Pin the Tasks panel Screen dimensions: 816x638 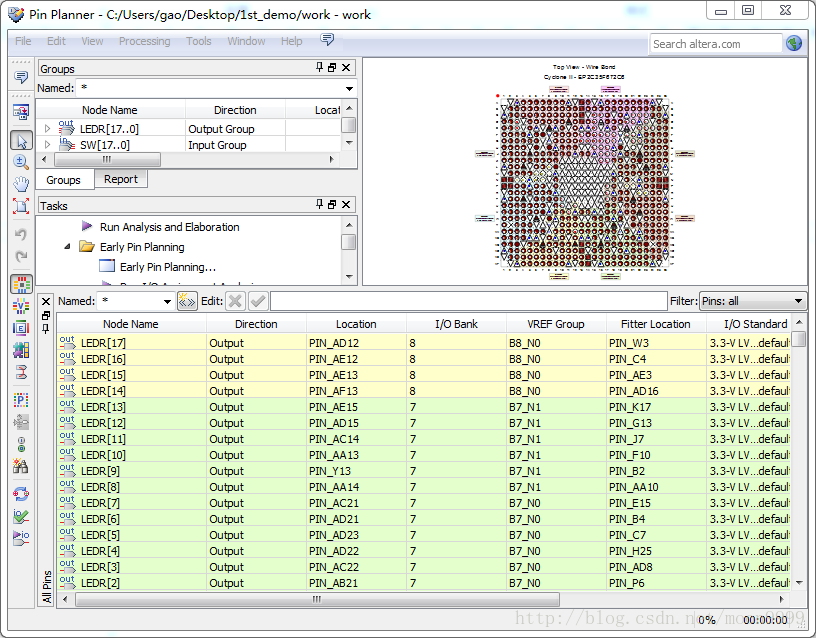click(320, 204)
